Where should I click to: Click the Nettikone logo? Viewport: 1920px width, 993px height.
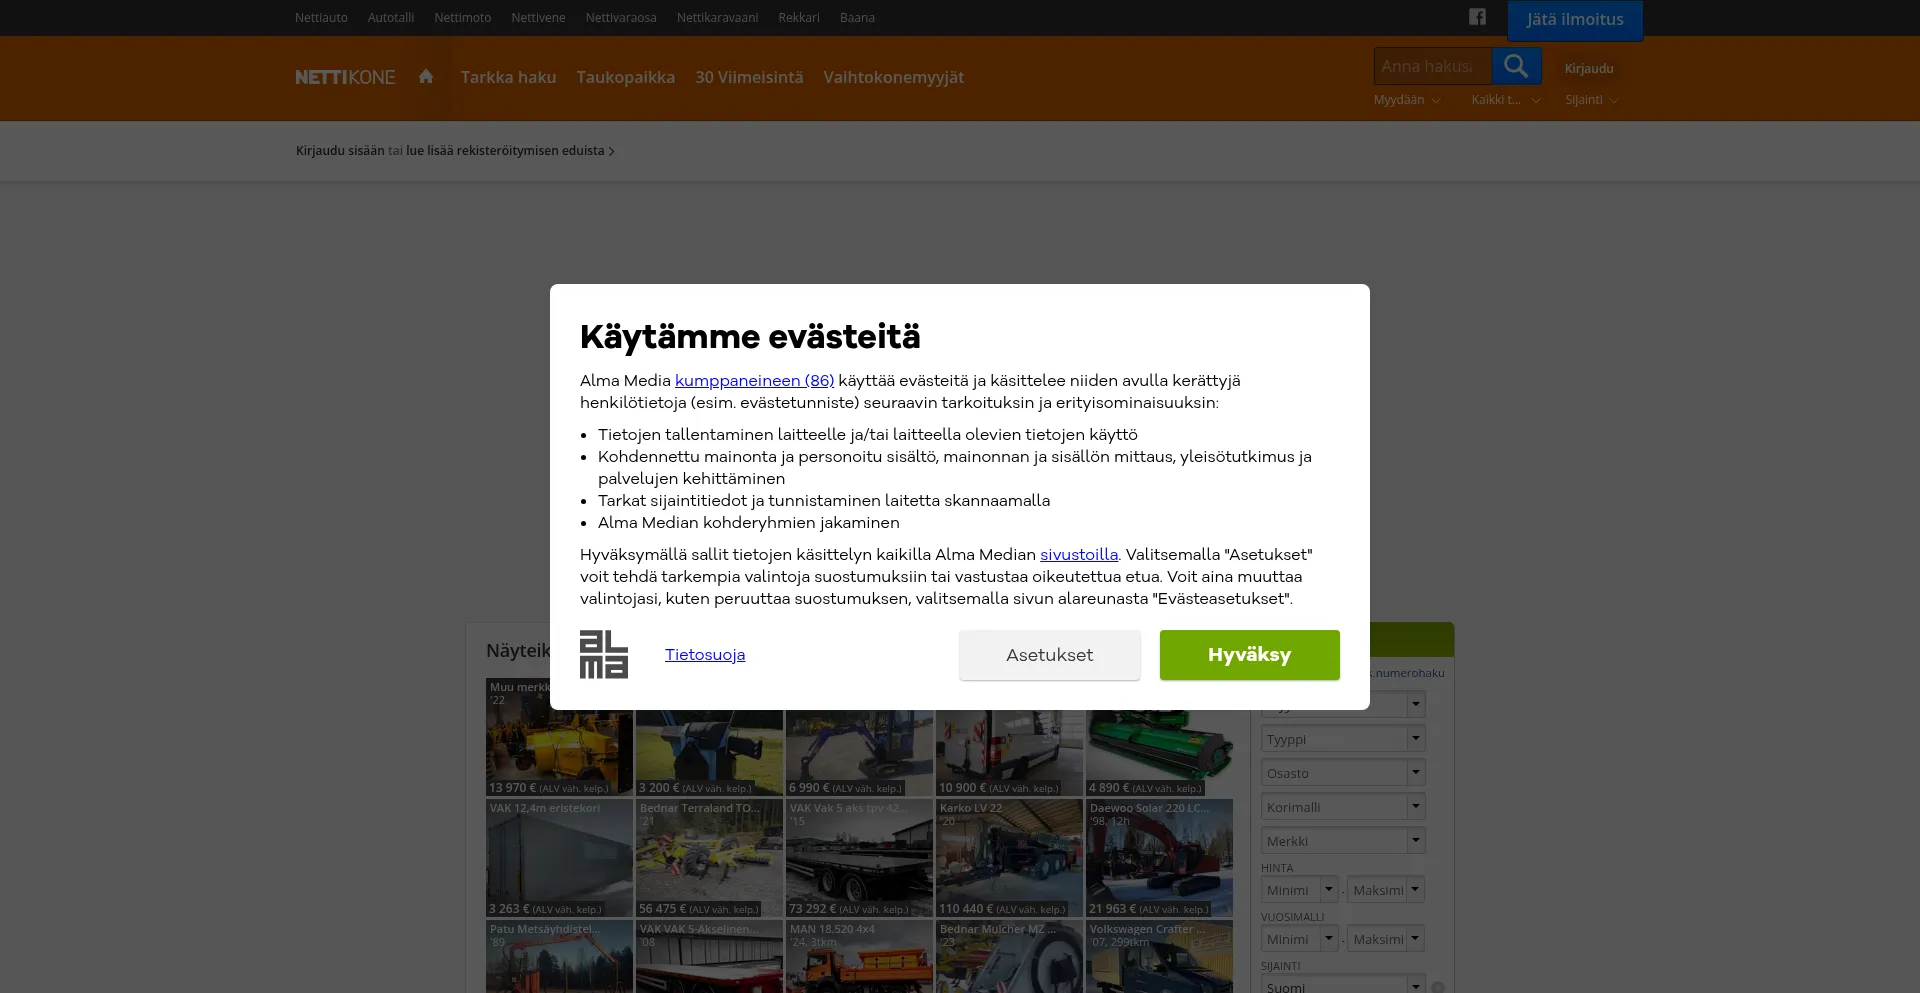click(x=345, y=77)
